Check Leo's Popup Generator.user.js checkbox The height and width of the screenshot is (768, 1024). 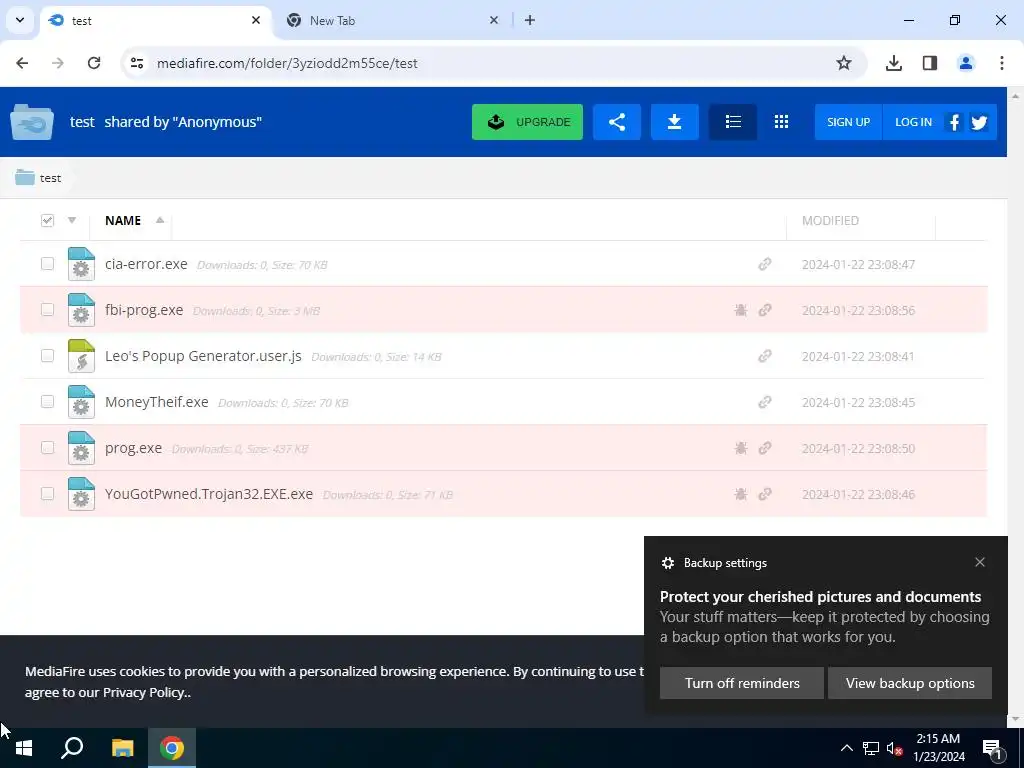[x=47, y=355]
